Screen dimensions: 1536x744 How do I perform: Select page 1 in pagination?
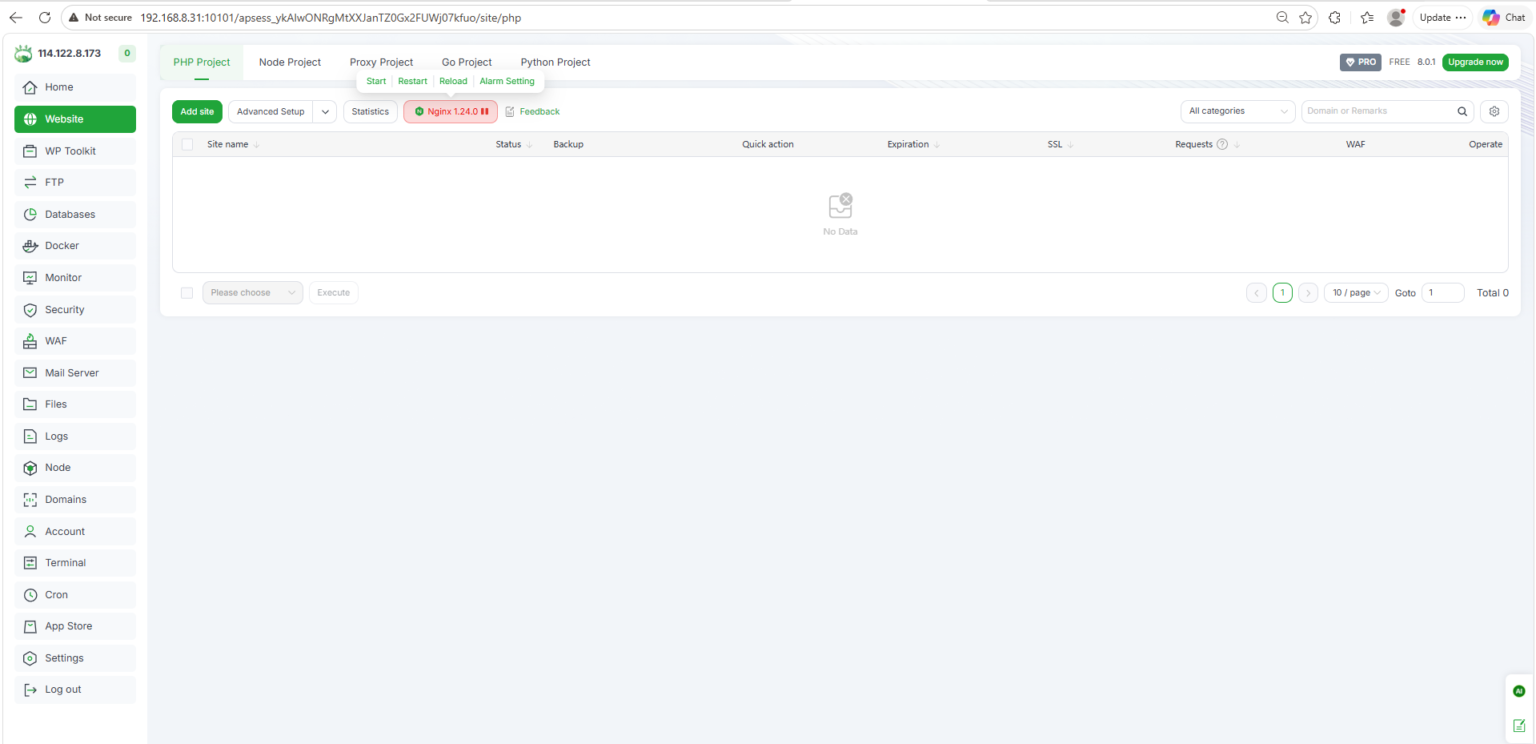click(x=1282, y=293)
